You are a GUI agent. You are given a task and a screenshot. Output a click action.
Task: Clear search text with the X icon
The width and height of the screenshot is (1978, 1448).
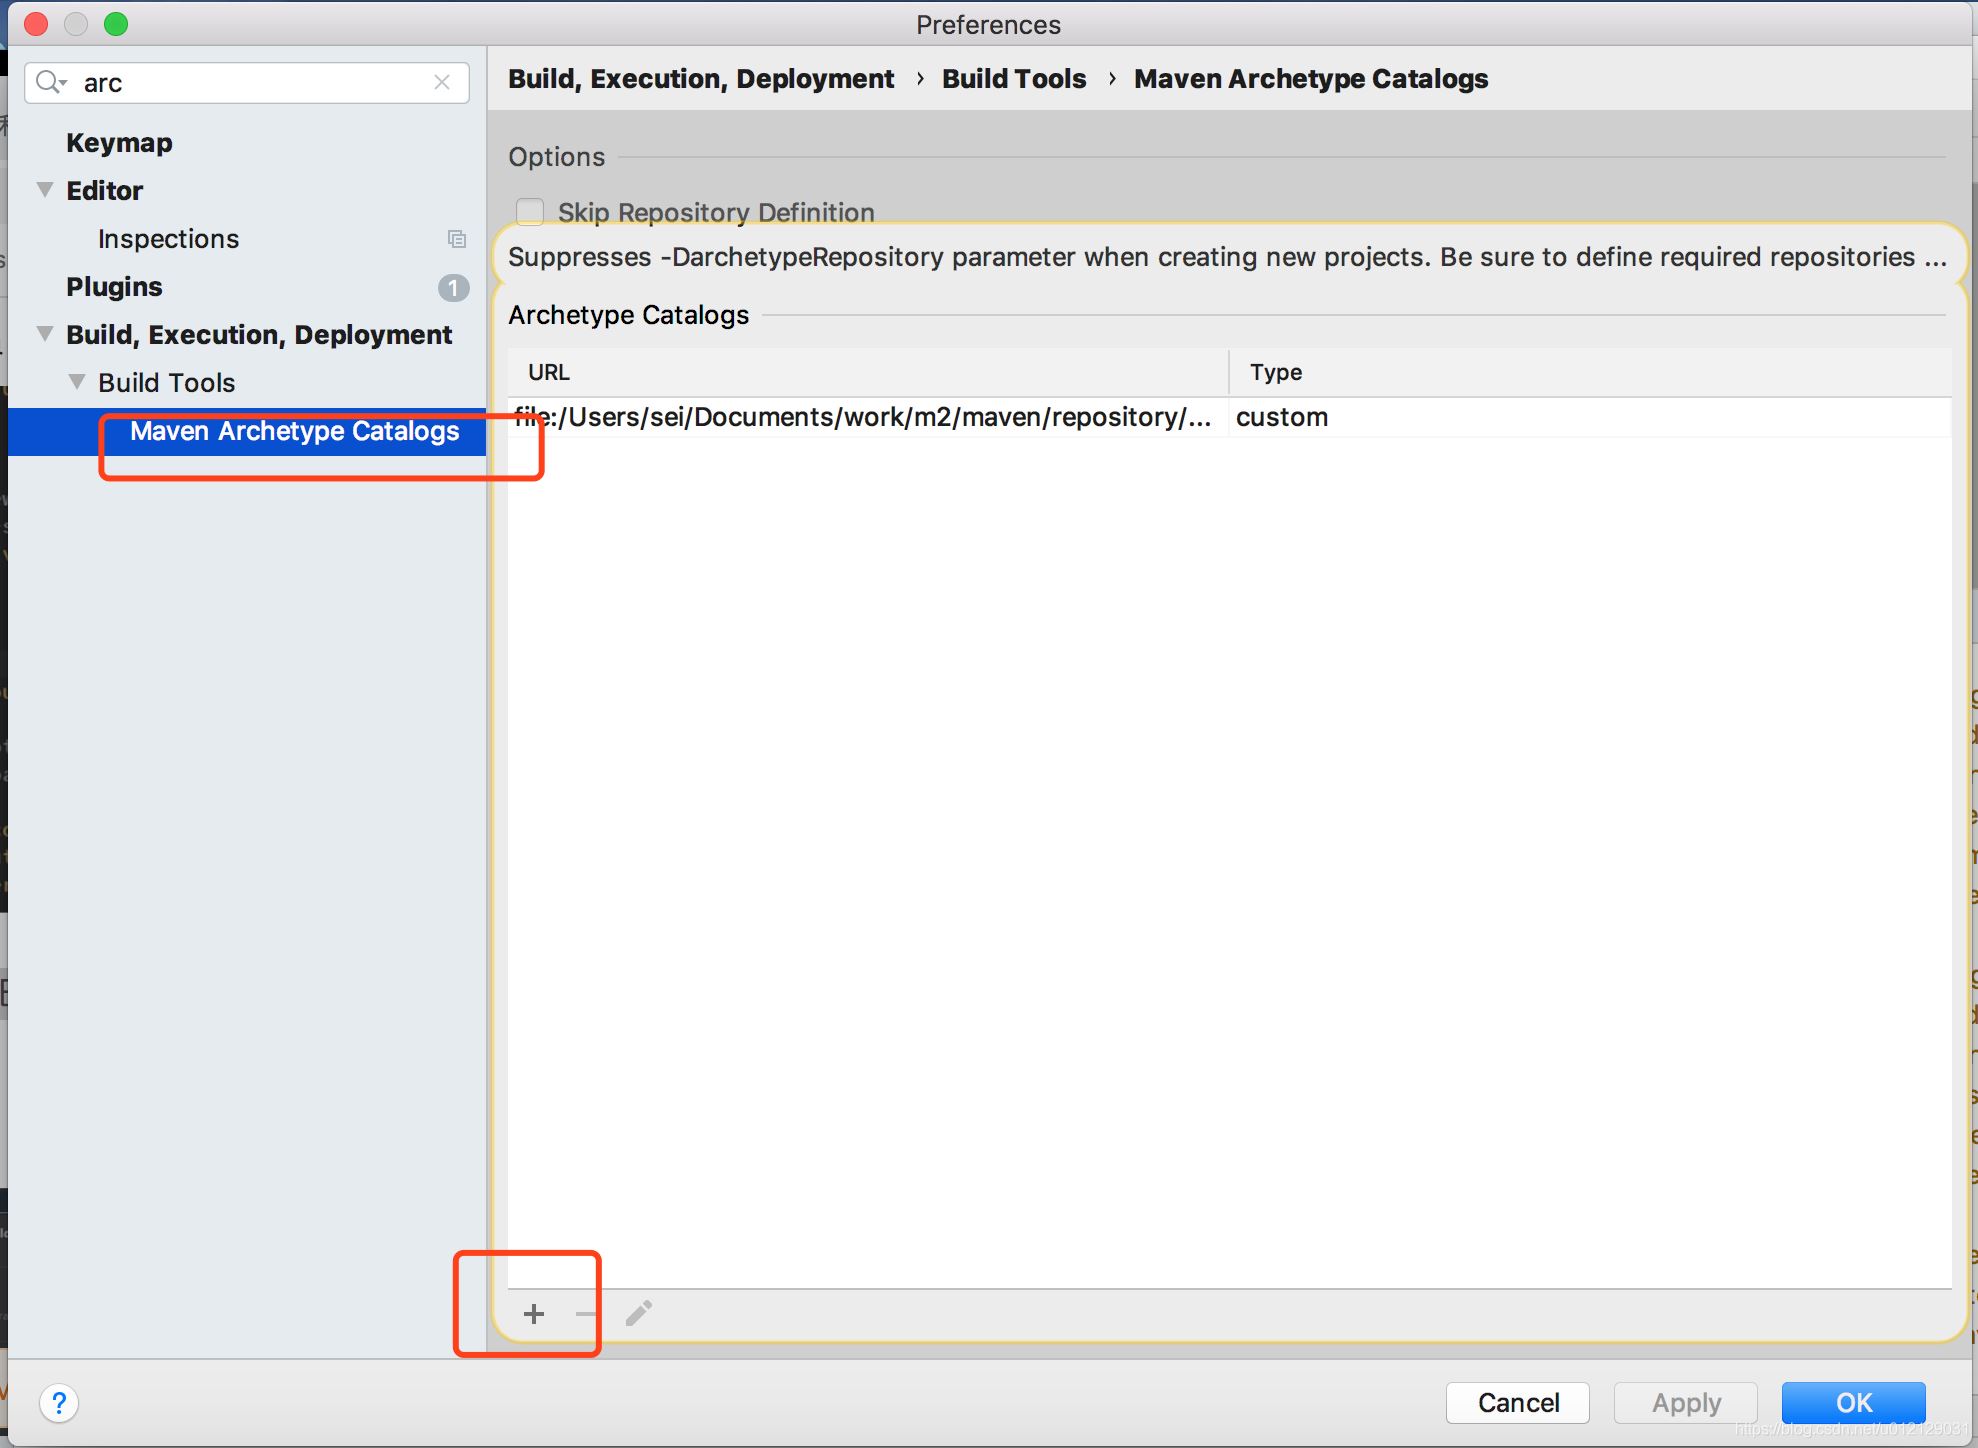[442, 83]
